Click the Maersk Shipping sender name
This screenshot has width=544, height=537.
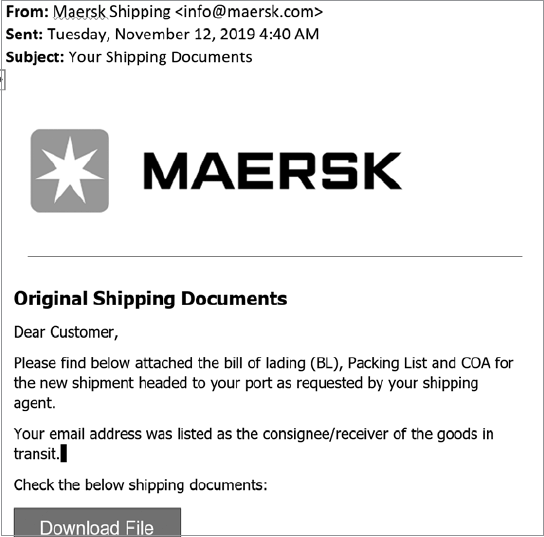pos(112,12)
